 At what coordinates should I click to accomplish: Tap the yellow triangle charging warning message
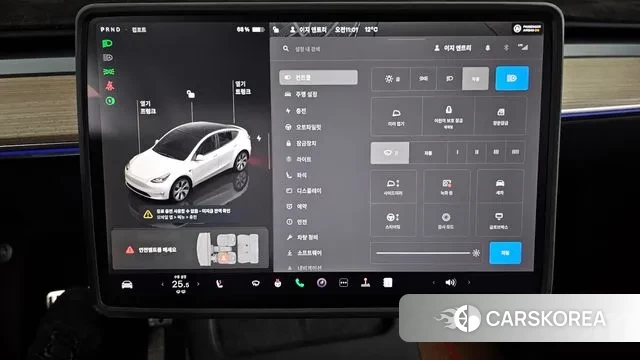point(187,214)
